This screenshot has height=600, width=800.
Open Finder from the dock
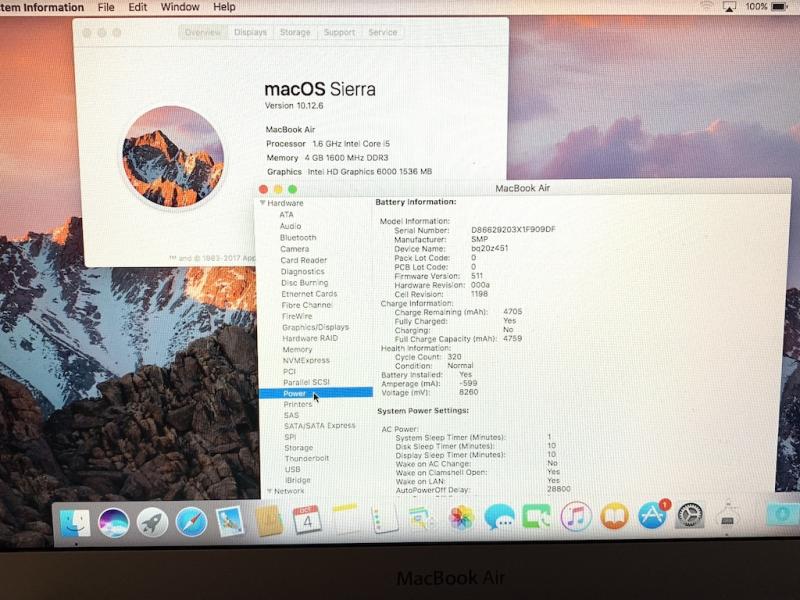(x=75, y=521)
